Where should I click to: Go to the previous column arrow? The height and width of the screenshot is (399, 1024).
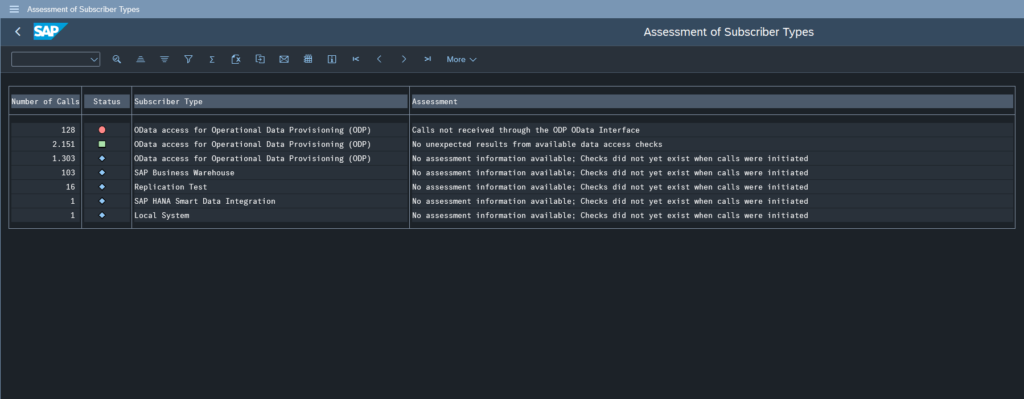[379, 59]
